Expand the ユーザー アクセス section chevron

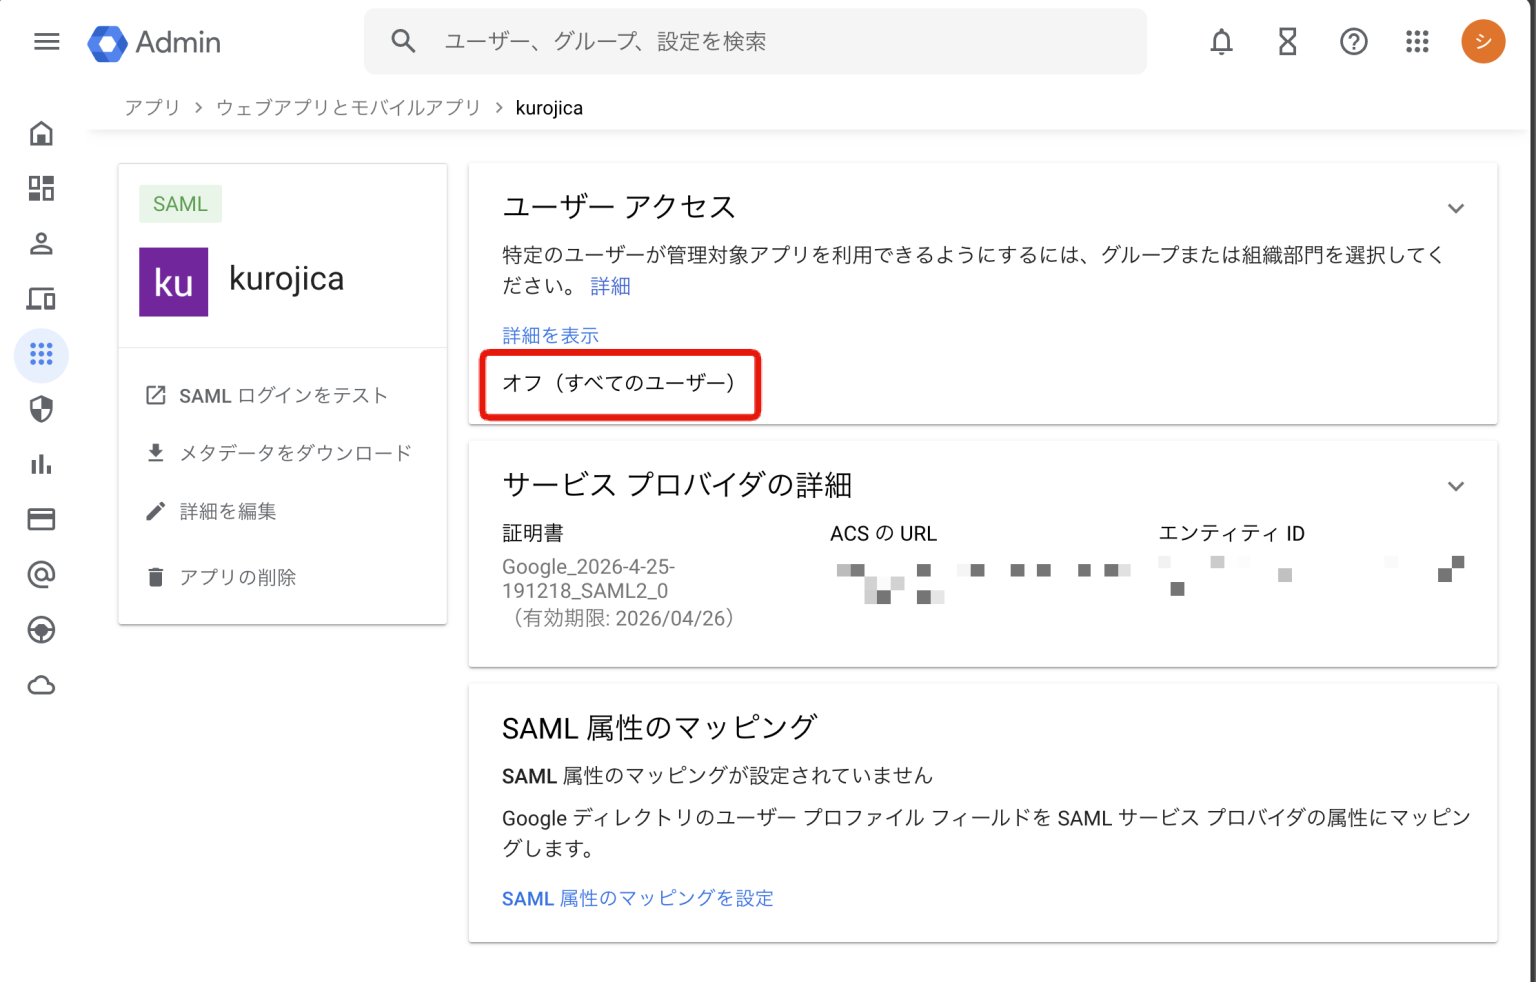pos(1456,208)
